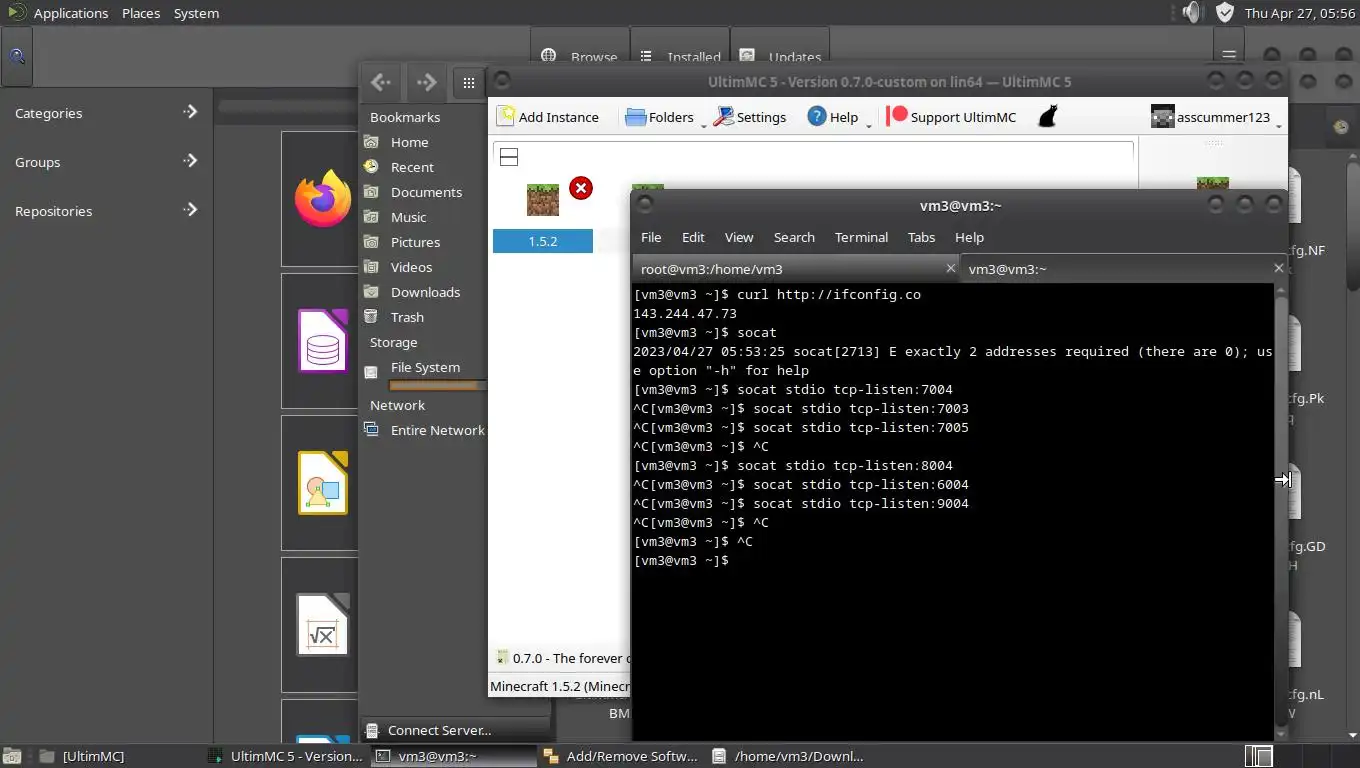Switch to Updates tab in software manager
The height and width of the screenshot is (768, 1360).
pos(782,57)
